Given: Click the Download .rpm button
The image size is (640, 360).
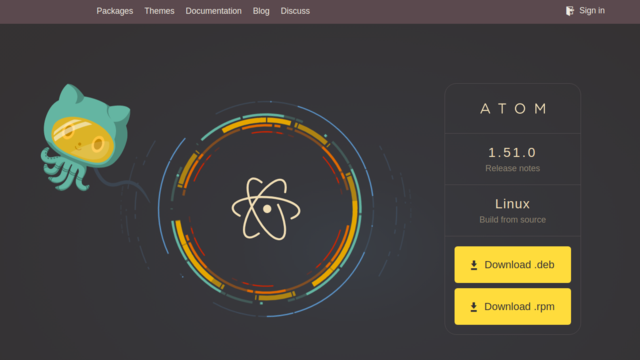Looking at the screenshot, I should point(513,307).
